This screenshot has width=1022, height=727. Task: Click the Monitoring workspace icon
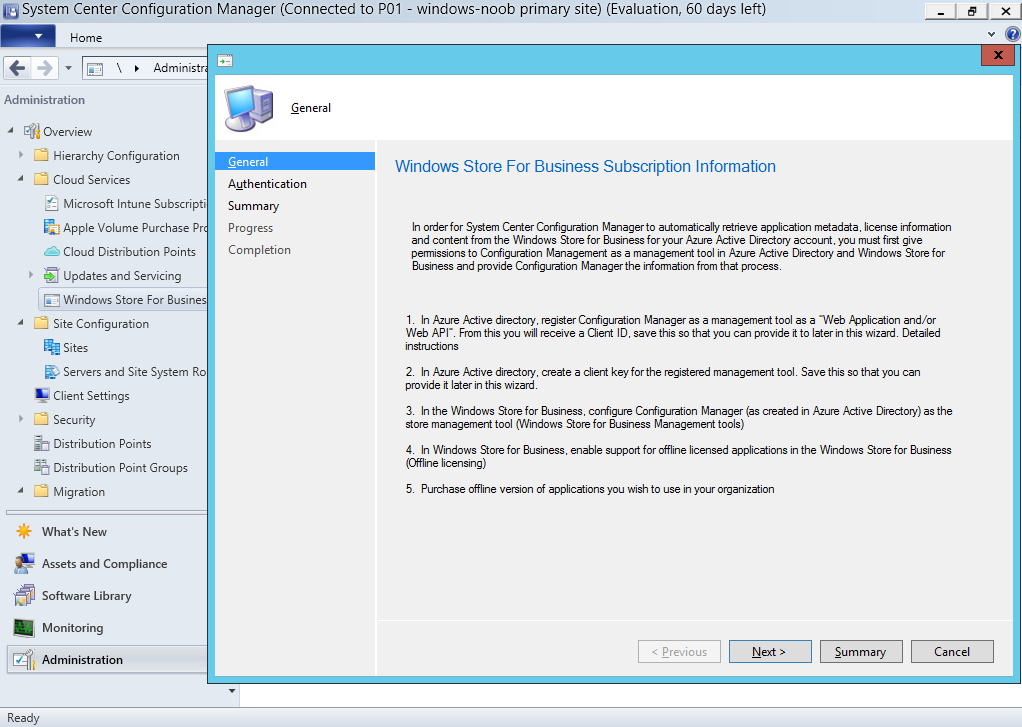tap(24, 627)
